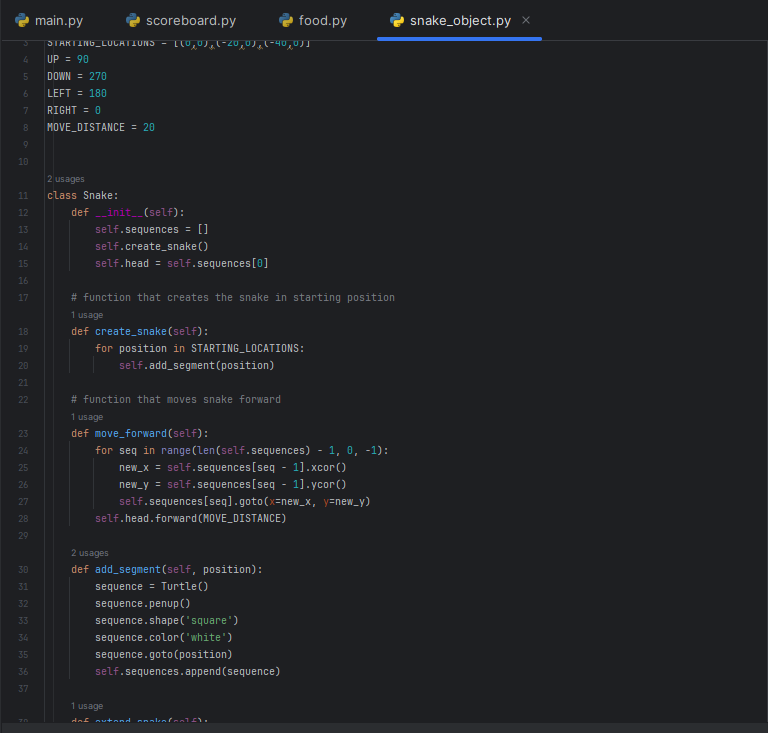768x733 pixels.
Task: Click the Python icon on main.py tab
Action: pos(21,20)
